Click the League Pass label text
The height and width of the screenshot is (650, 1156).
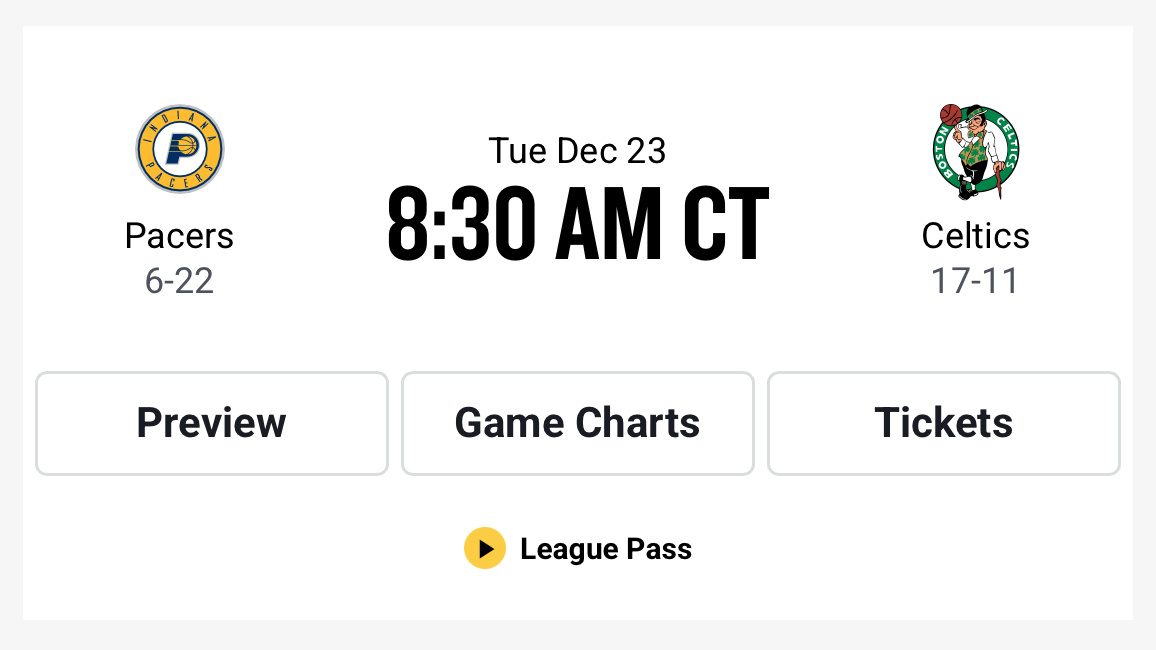(606, 548)
